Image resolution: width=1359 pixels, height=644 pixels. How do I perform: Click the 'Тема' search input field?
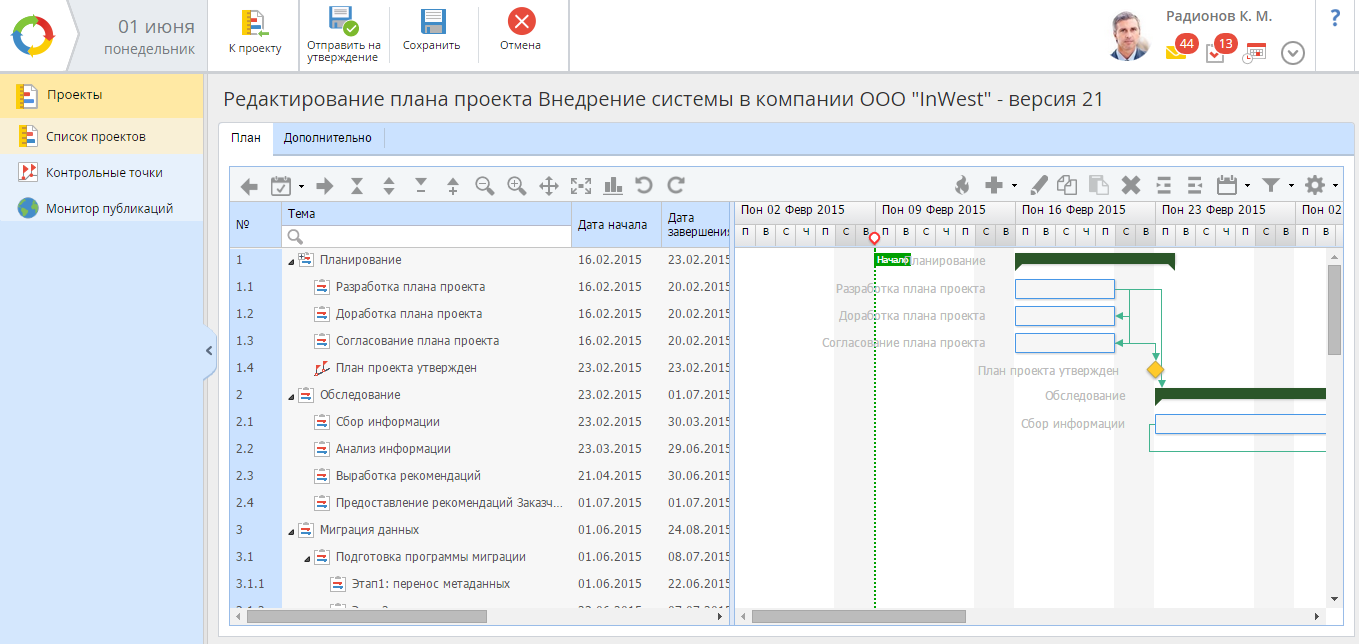428,237
